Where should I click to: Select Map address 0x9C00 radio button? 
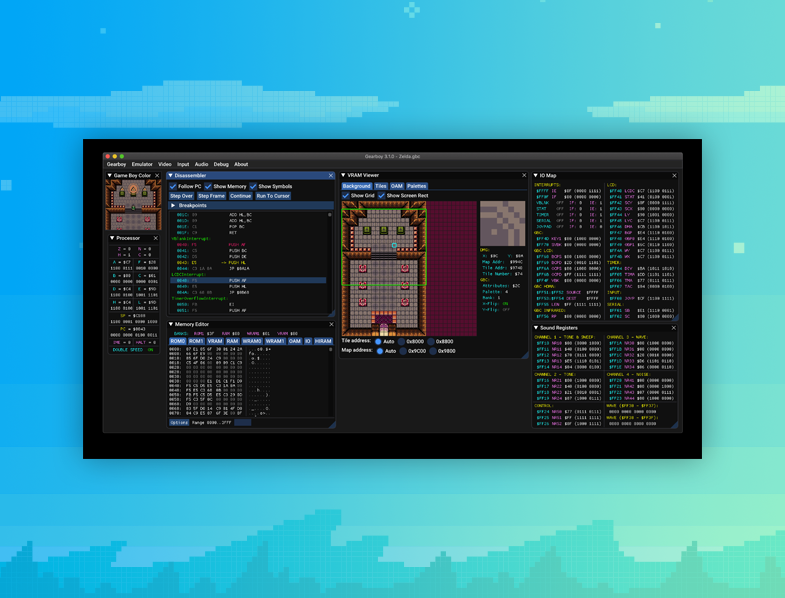tap(403, 351)
